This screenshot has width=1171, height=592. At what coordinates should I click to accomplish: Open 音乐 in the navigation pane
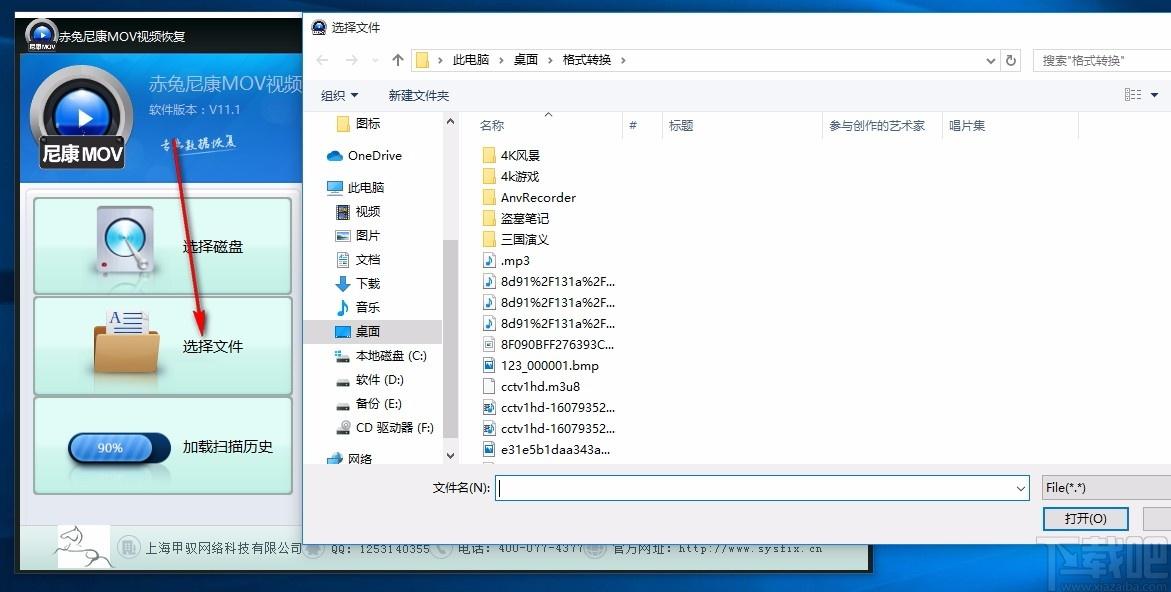358,307
